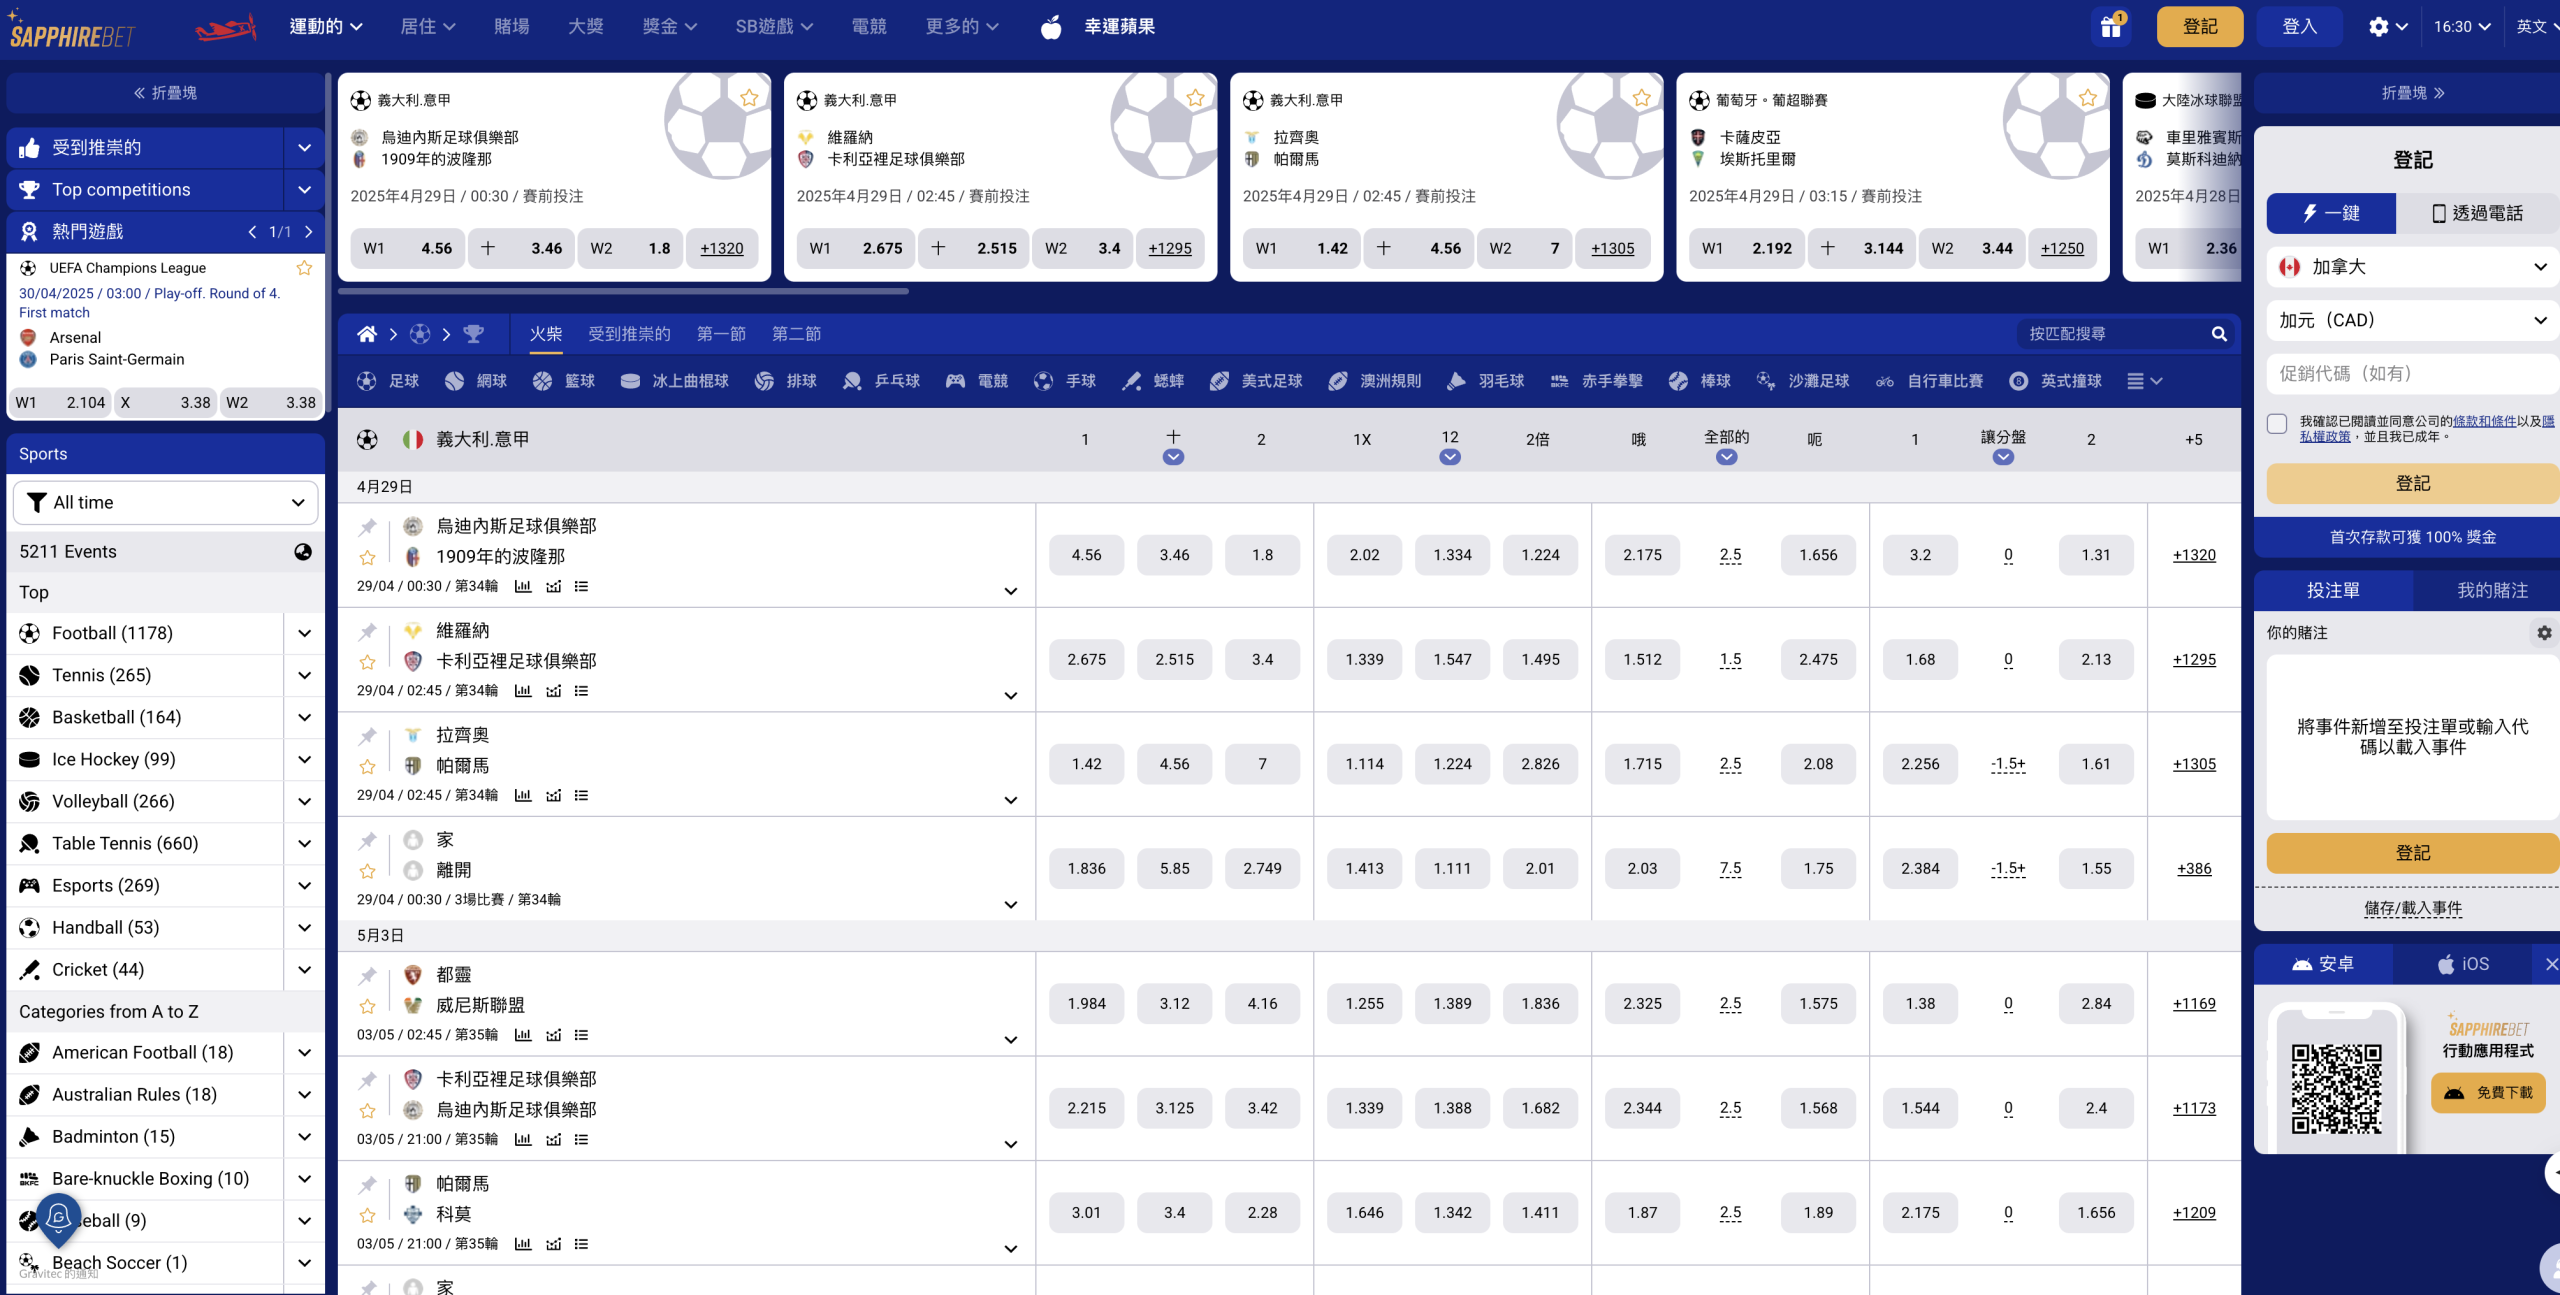Switch to the iOS app tab
Image resolution: width=2560 pixels, height=1295 pixels.
(x=2463, y=964)
